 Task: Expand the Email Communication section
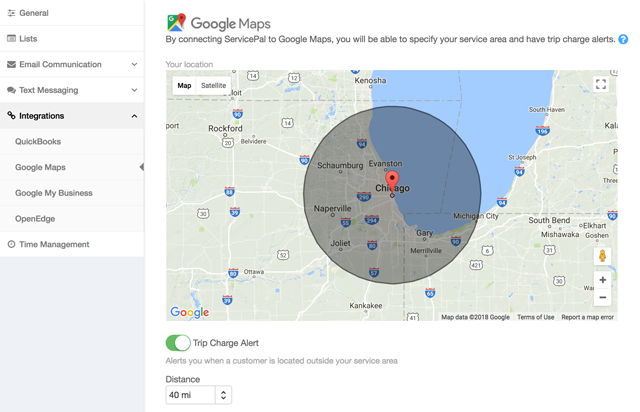[x=134, y=64]
